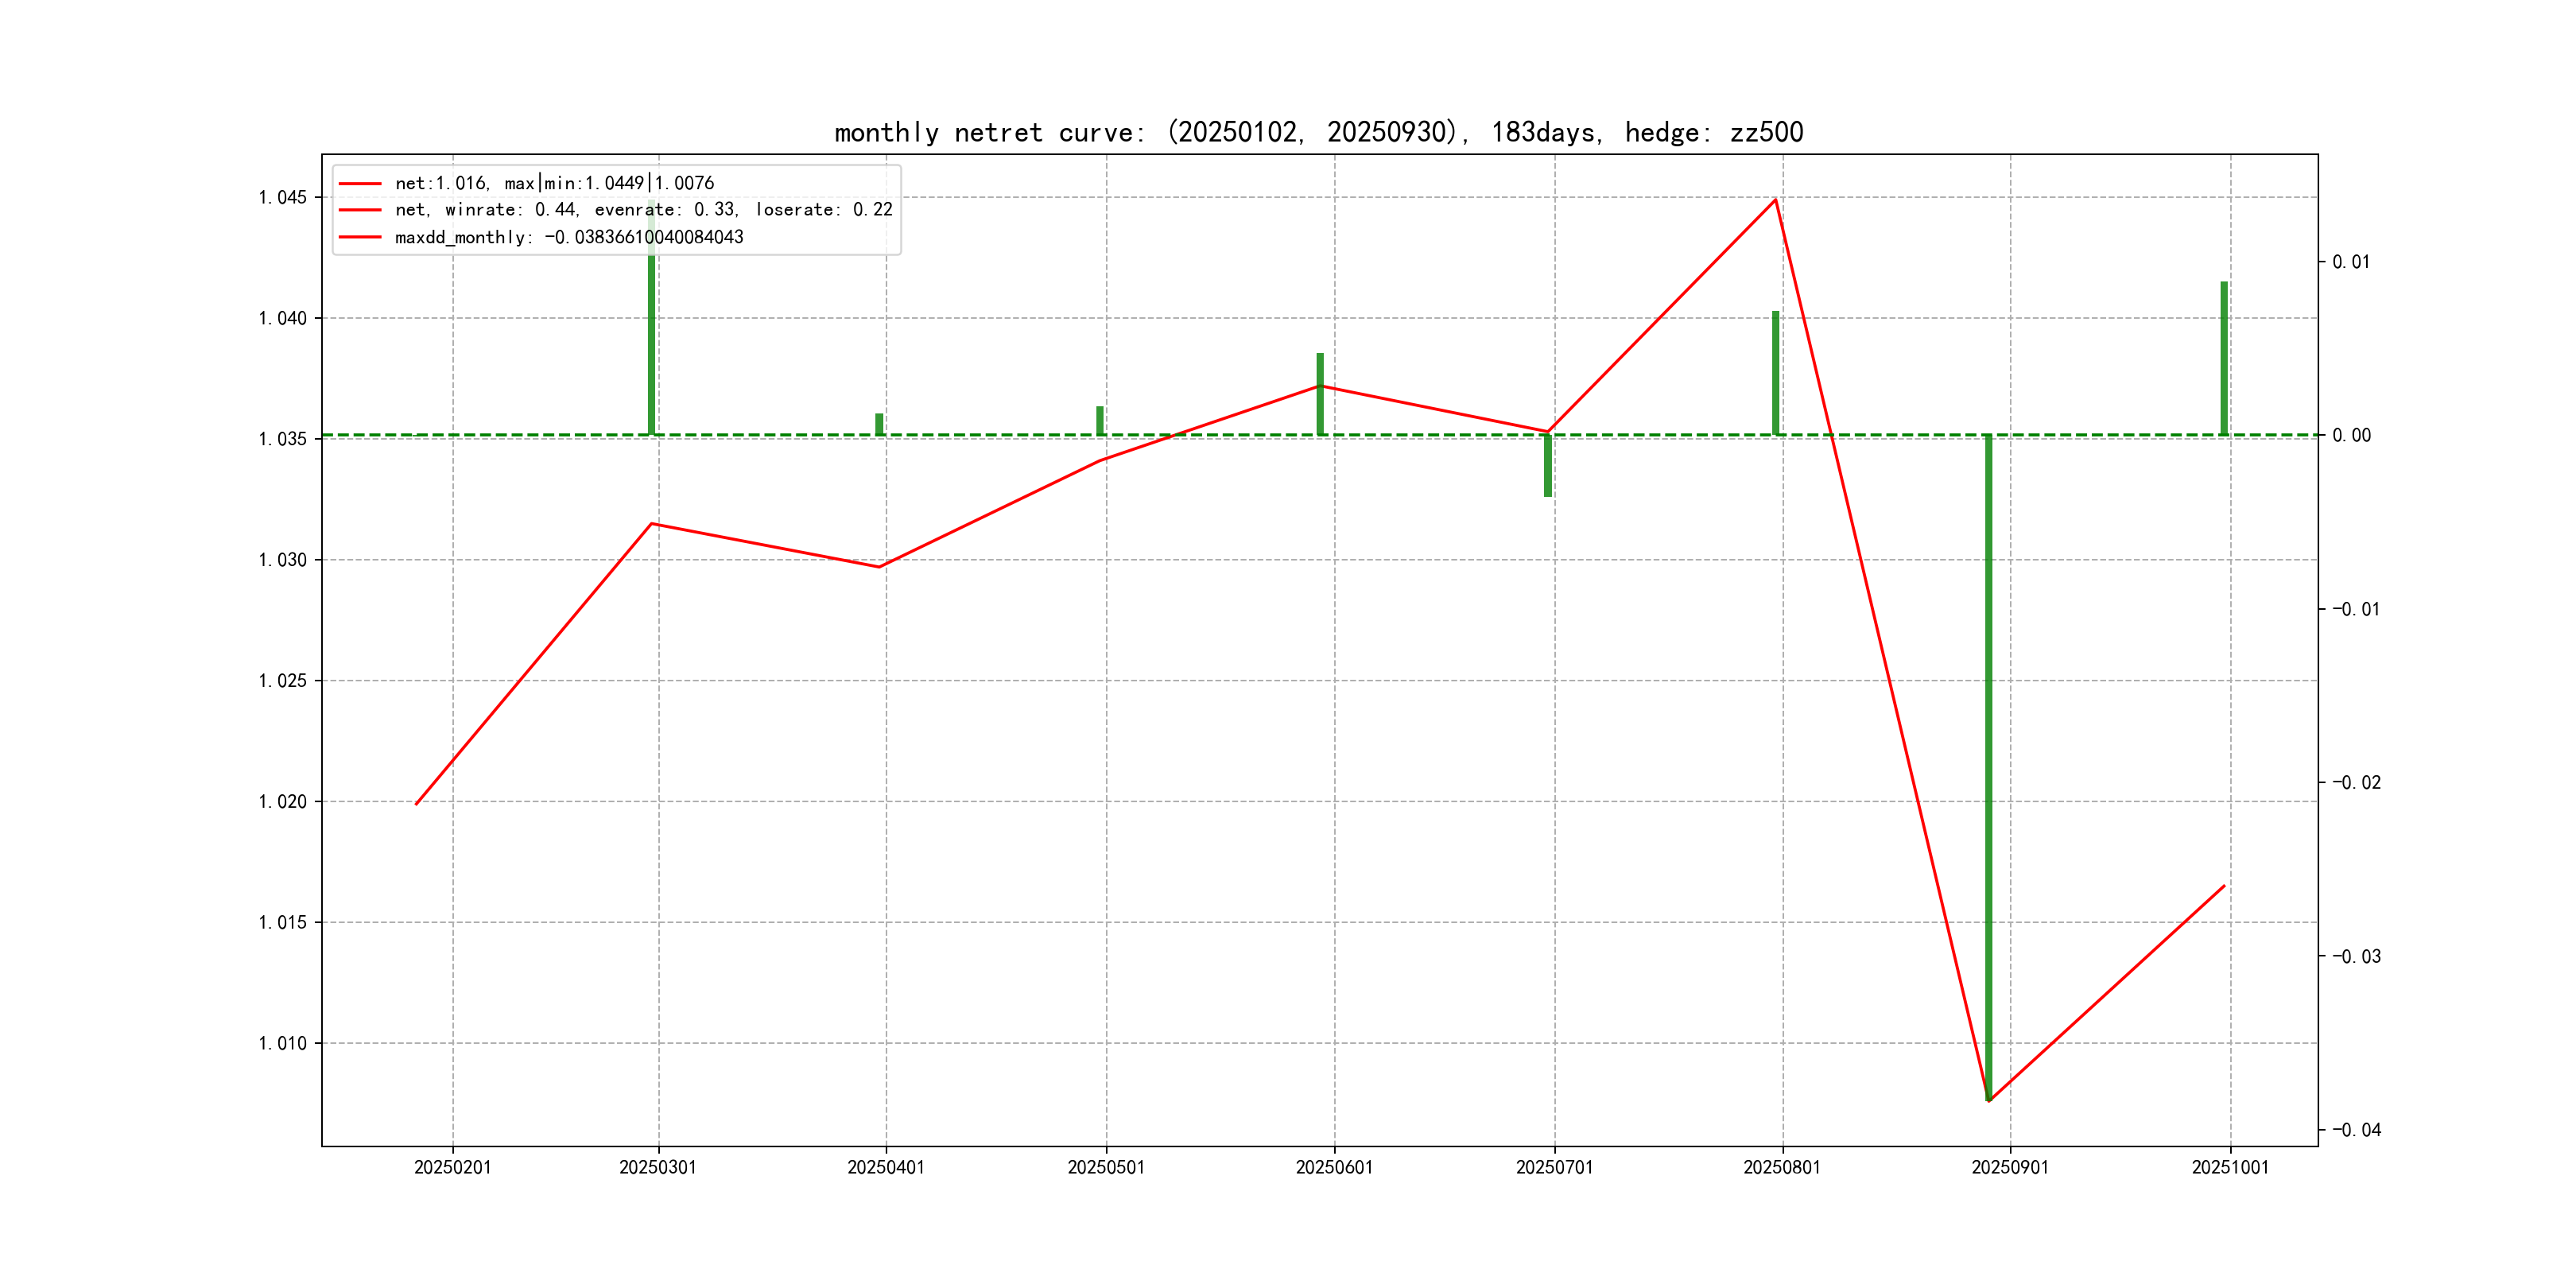Click the 20250401 x-axis label
This screenshot has height=1288, width=2576.
coord(886,1167)
